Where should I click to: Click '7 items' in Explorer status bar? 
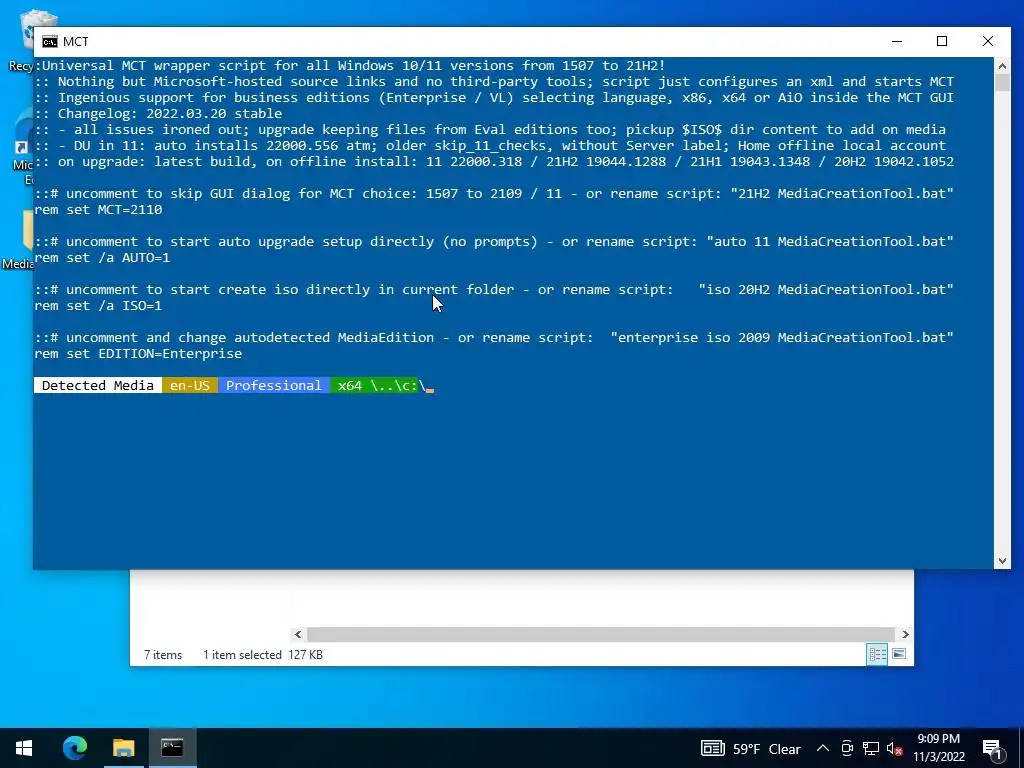[x=163, y=655]
